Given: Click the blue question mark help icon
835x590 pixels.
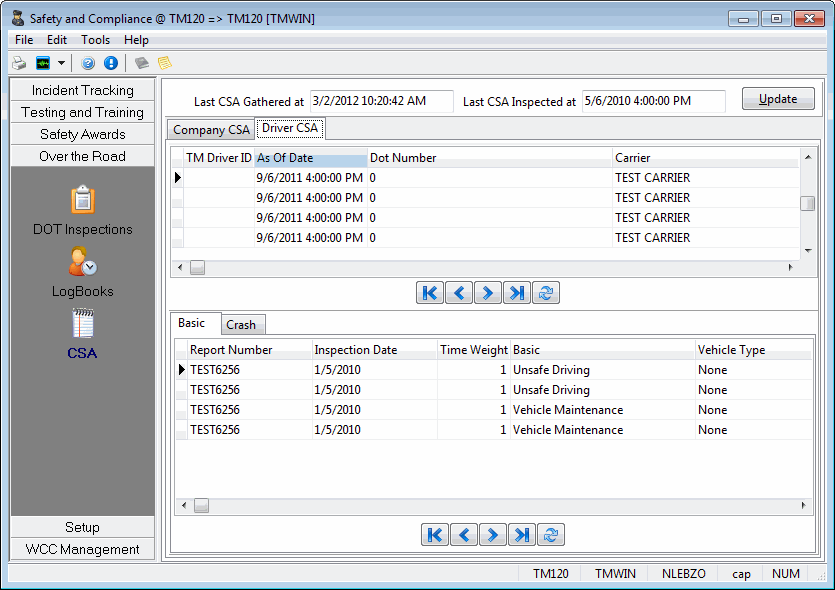Looking at the screenshot, I should click(88, 63).
